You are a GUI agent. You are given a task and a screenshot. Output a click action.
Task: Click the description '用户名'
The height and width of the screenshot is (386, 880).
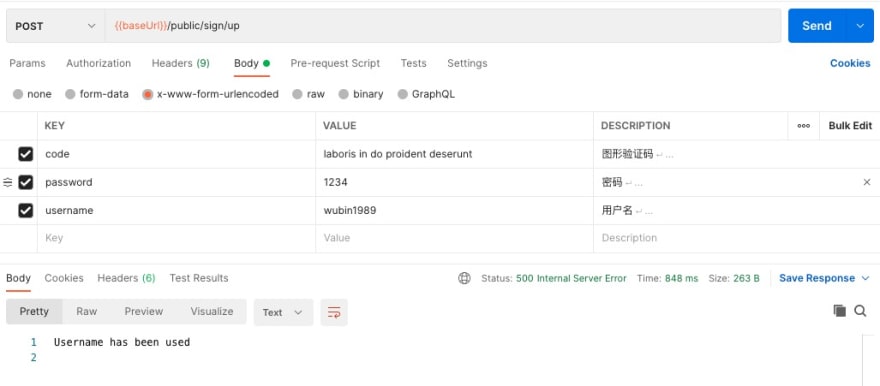[x=617, y=210]
